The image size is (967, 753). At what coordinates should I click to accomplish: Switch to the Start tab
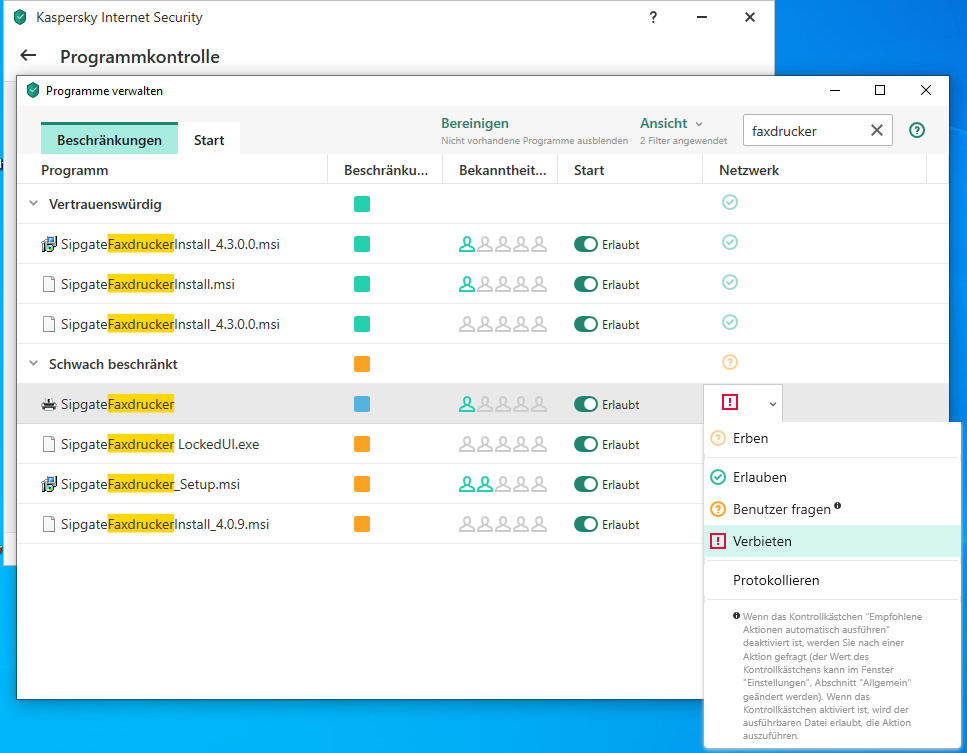[x=209, y=140]
